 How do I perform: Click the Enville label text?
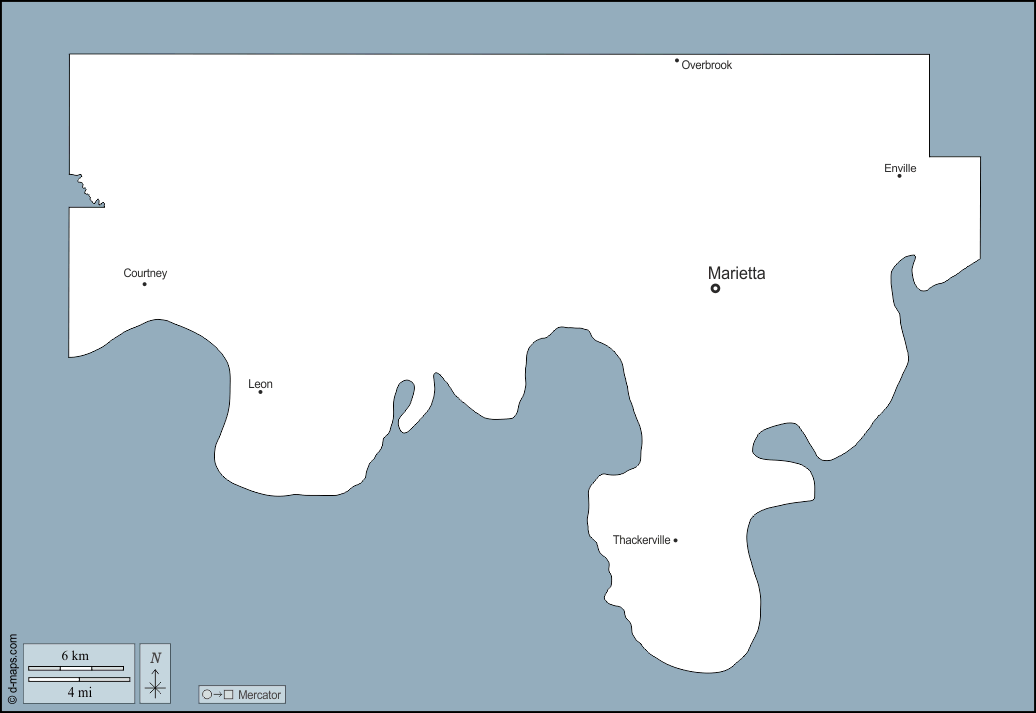[899, 168]
